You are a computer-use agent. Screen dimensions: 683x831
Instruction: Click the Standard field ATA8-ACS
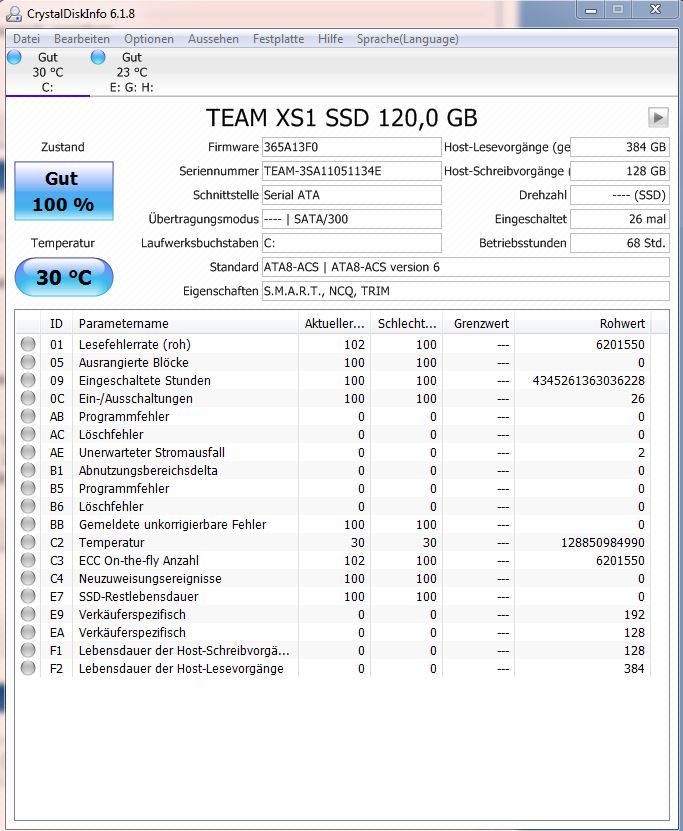[x=465, y=267]
